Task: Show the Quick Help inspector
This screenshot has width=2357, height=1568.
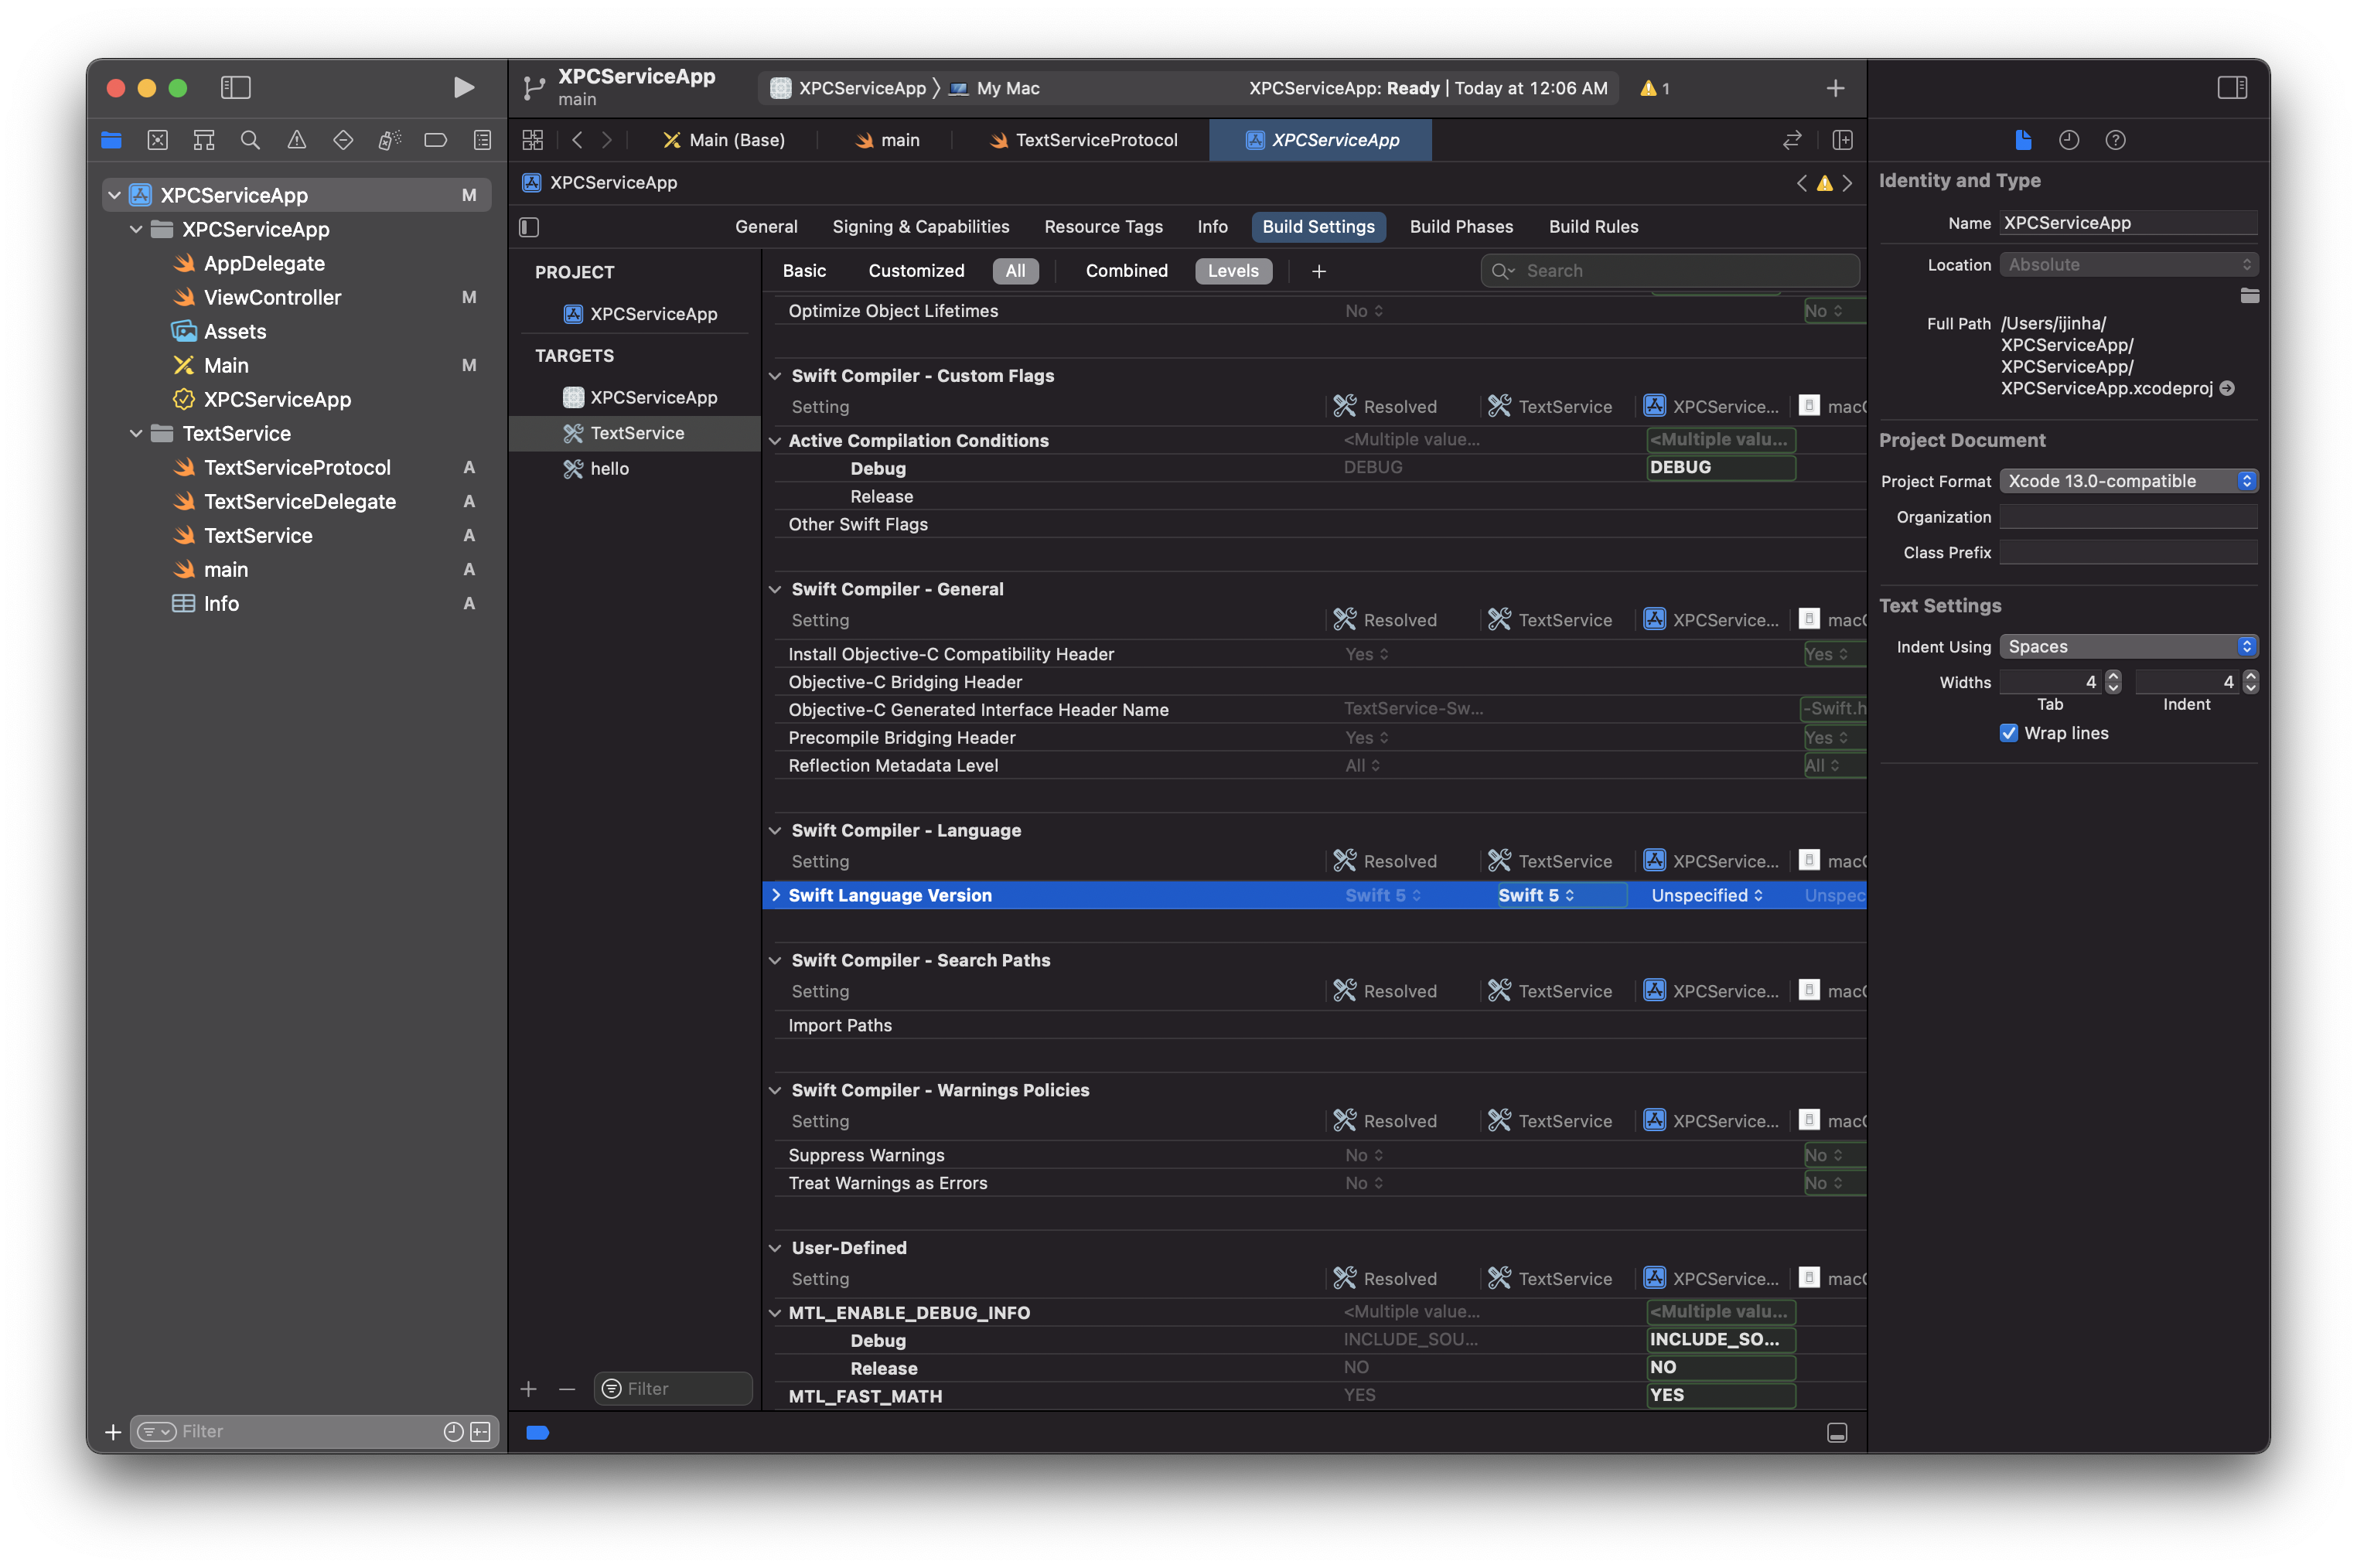Action: coord(2115,140)
